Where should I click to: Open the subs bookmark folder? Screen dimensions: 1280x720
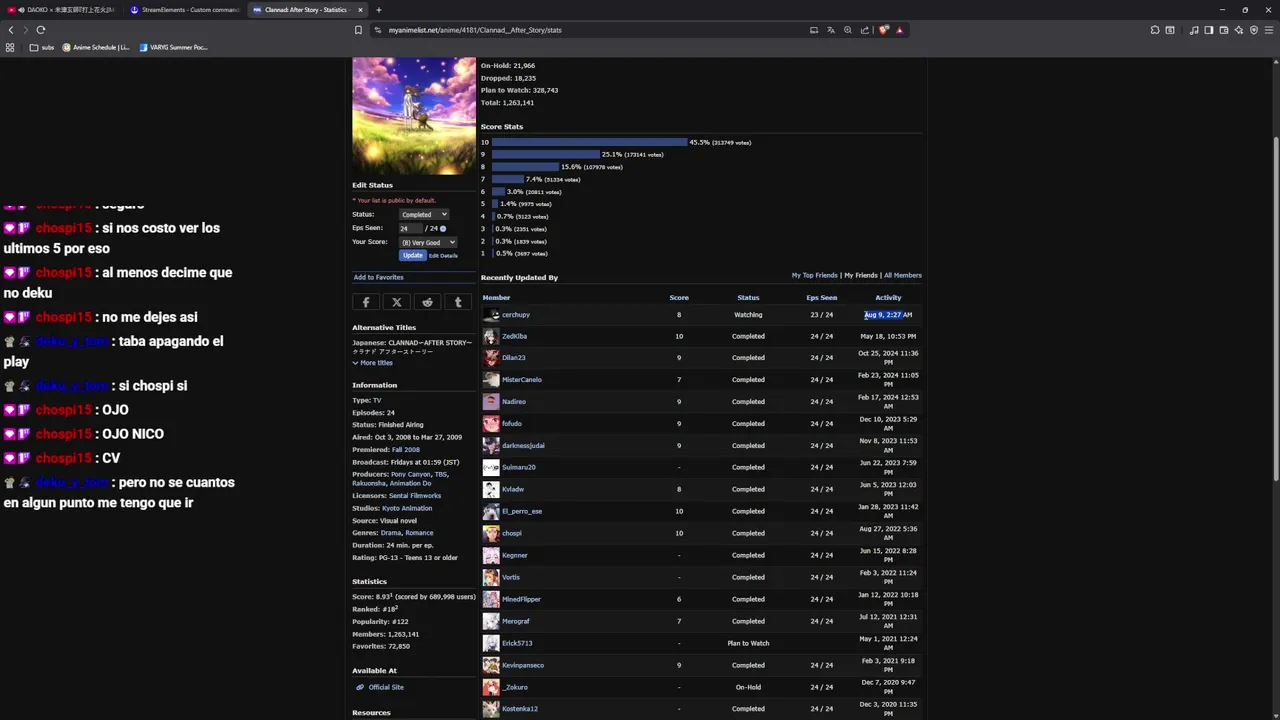coord(41,47)
